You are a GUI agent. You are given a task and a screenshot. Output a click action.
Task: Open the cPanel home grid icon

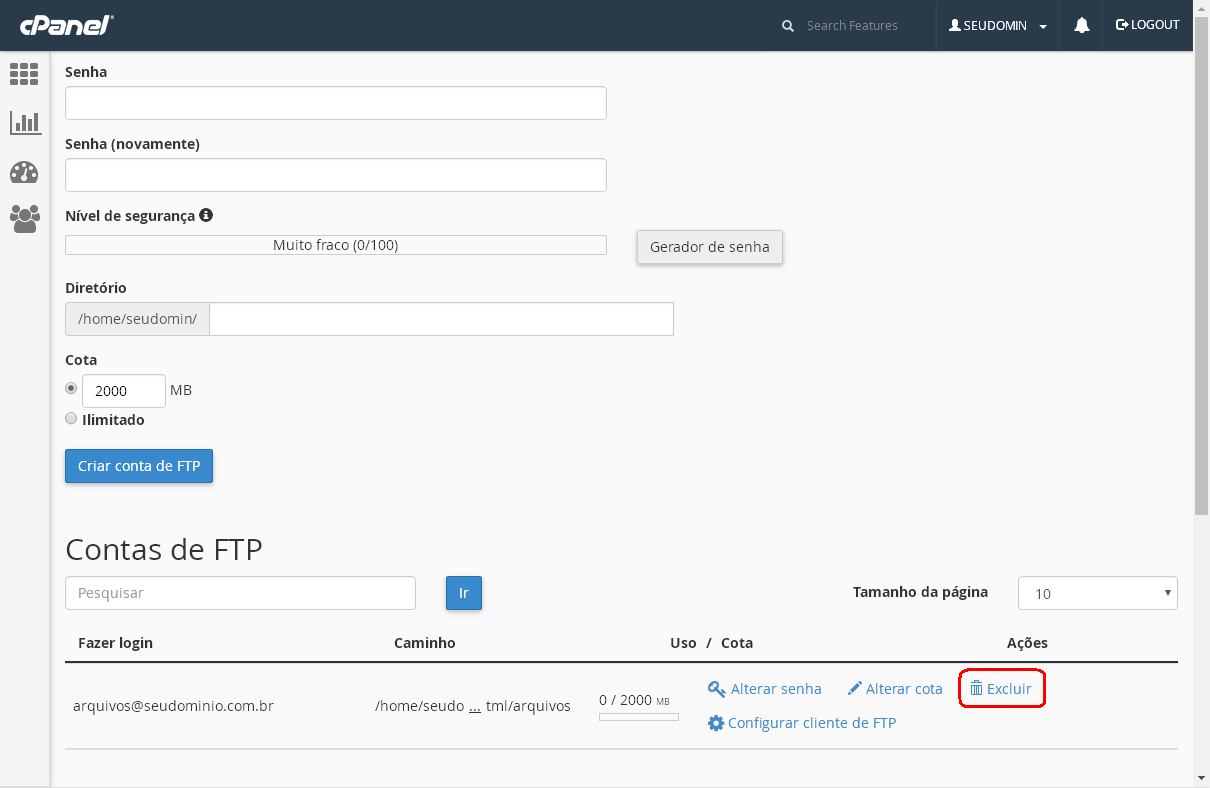[24, 73]
